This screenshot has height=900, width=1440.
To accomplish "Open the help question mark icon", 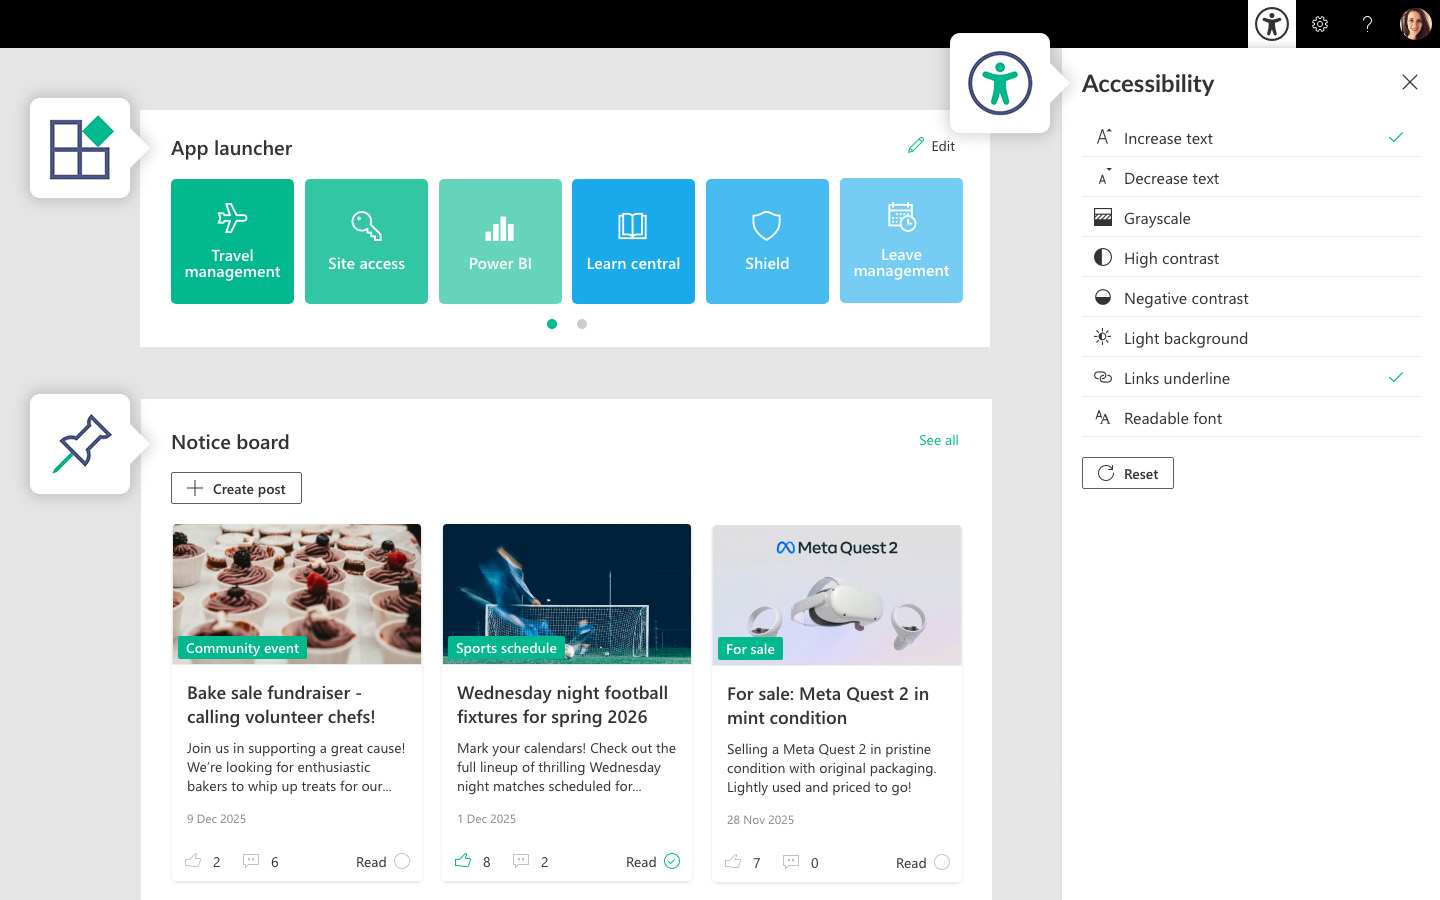I will (x=1367, y=24).
